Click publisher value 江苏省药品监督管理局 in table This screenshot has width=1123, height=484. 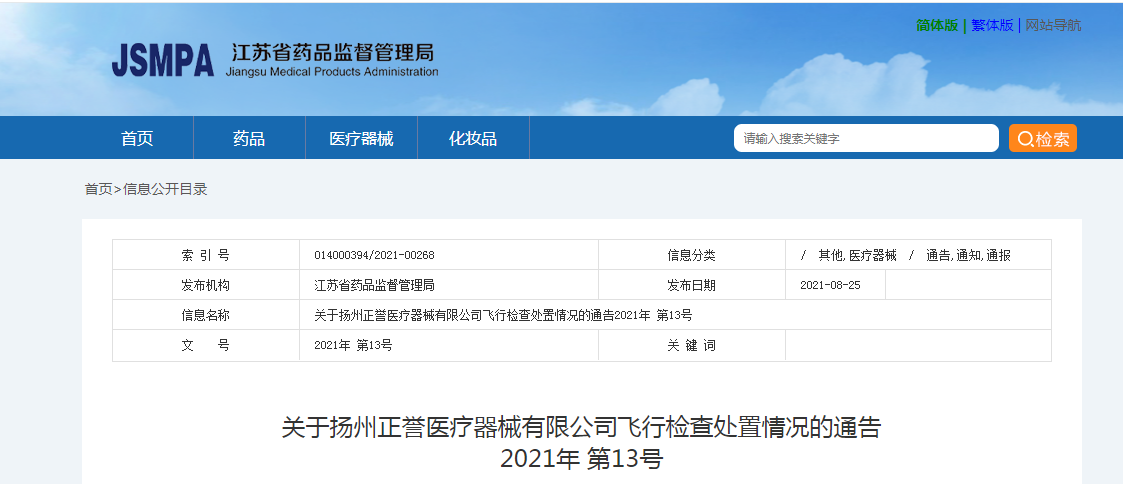(375, 285)
